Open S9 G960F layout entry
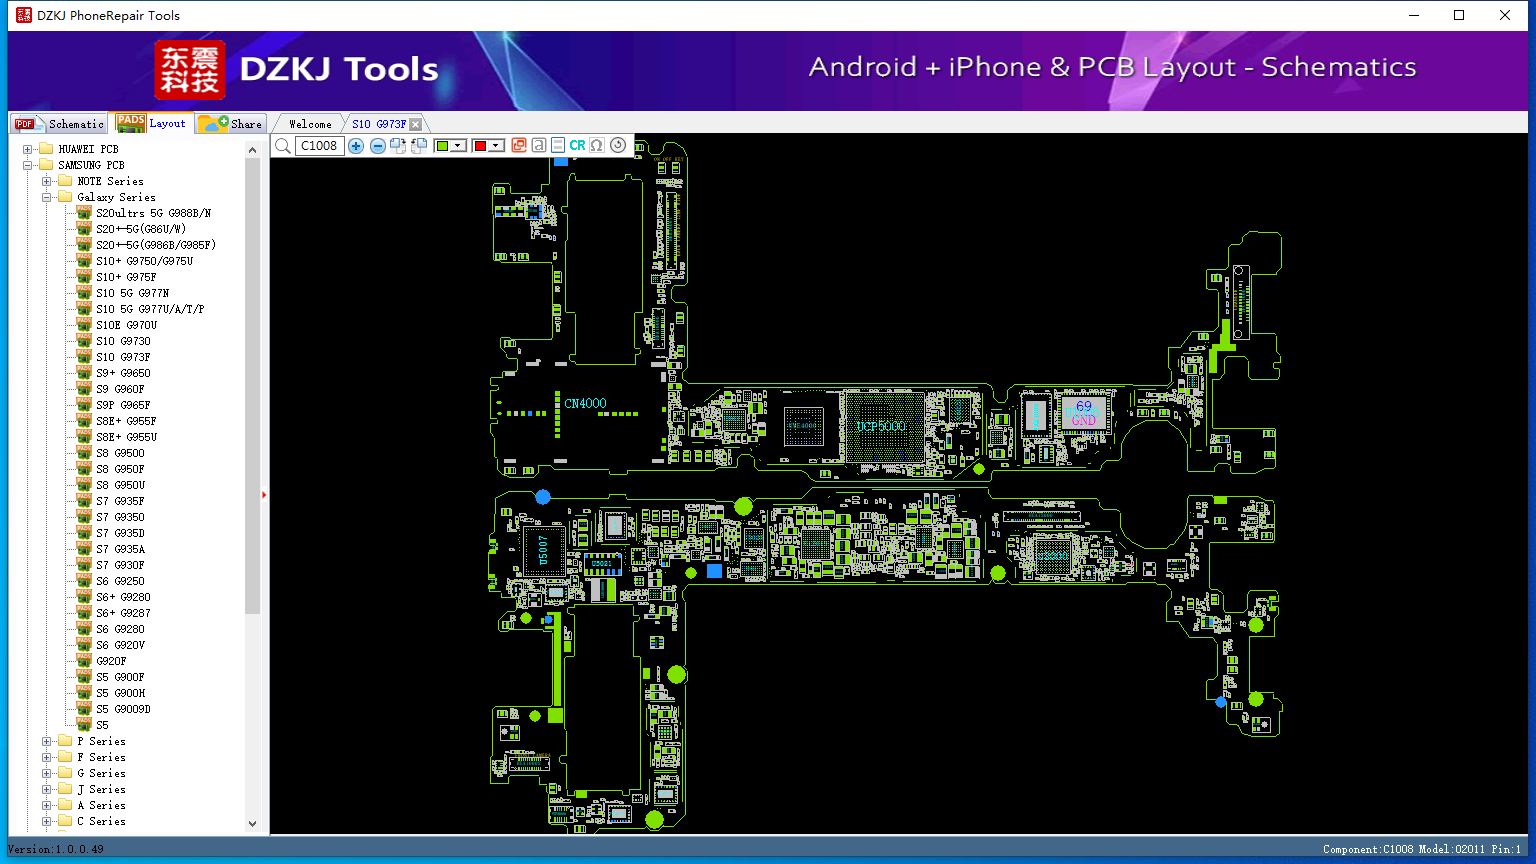Image resolution: width=1536 pixels, height=864 pixels. [x=120, y=389]
